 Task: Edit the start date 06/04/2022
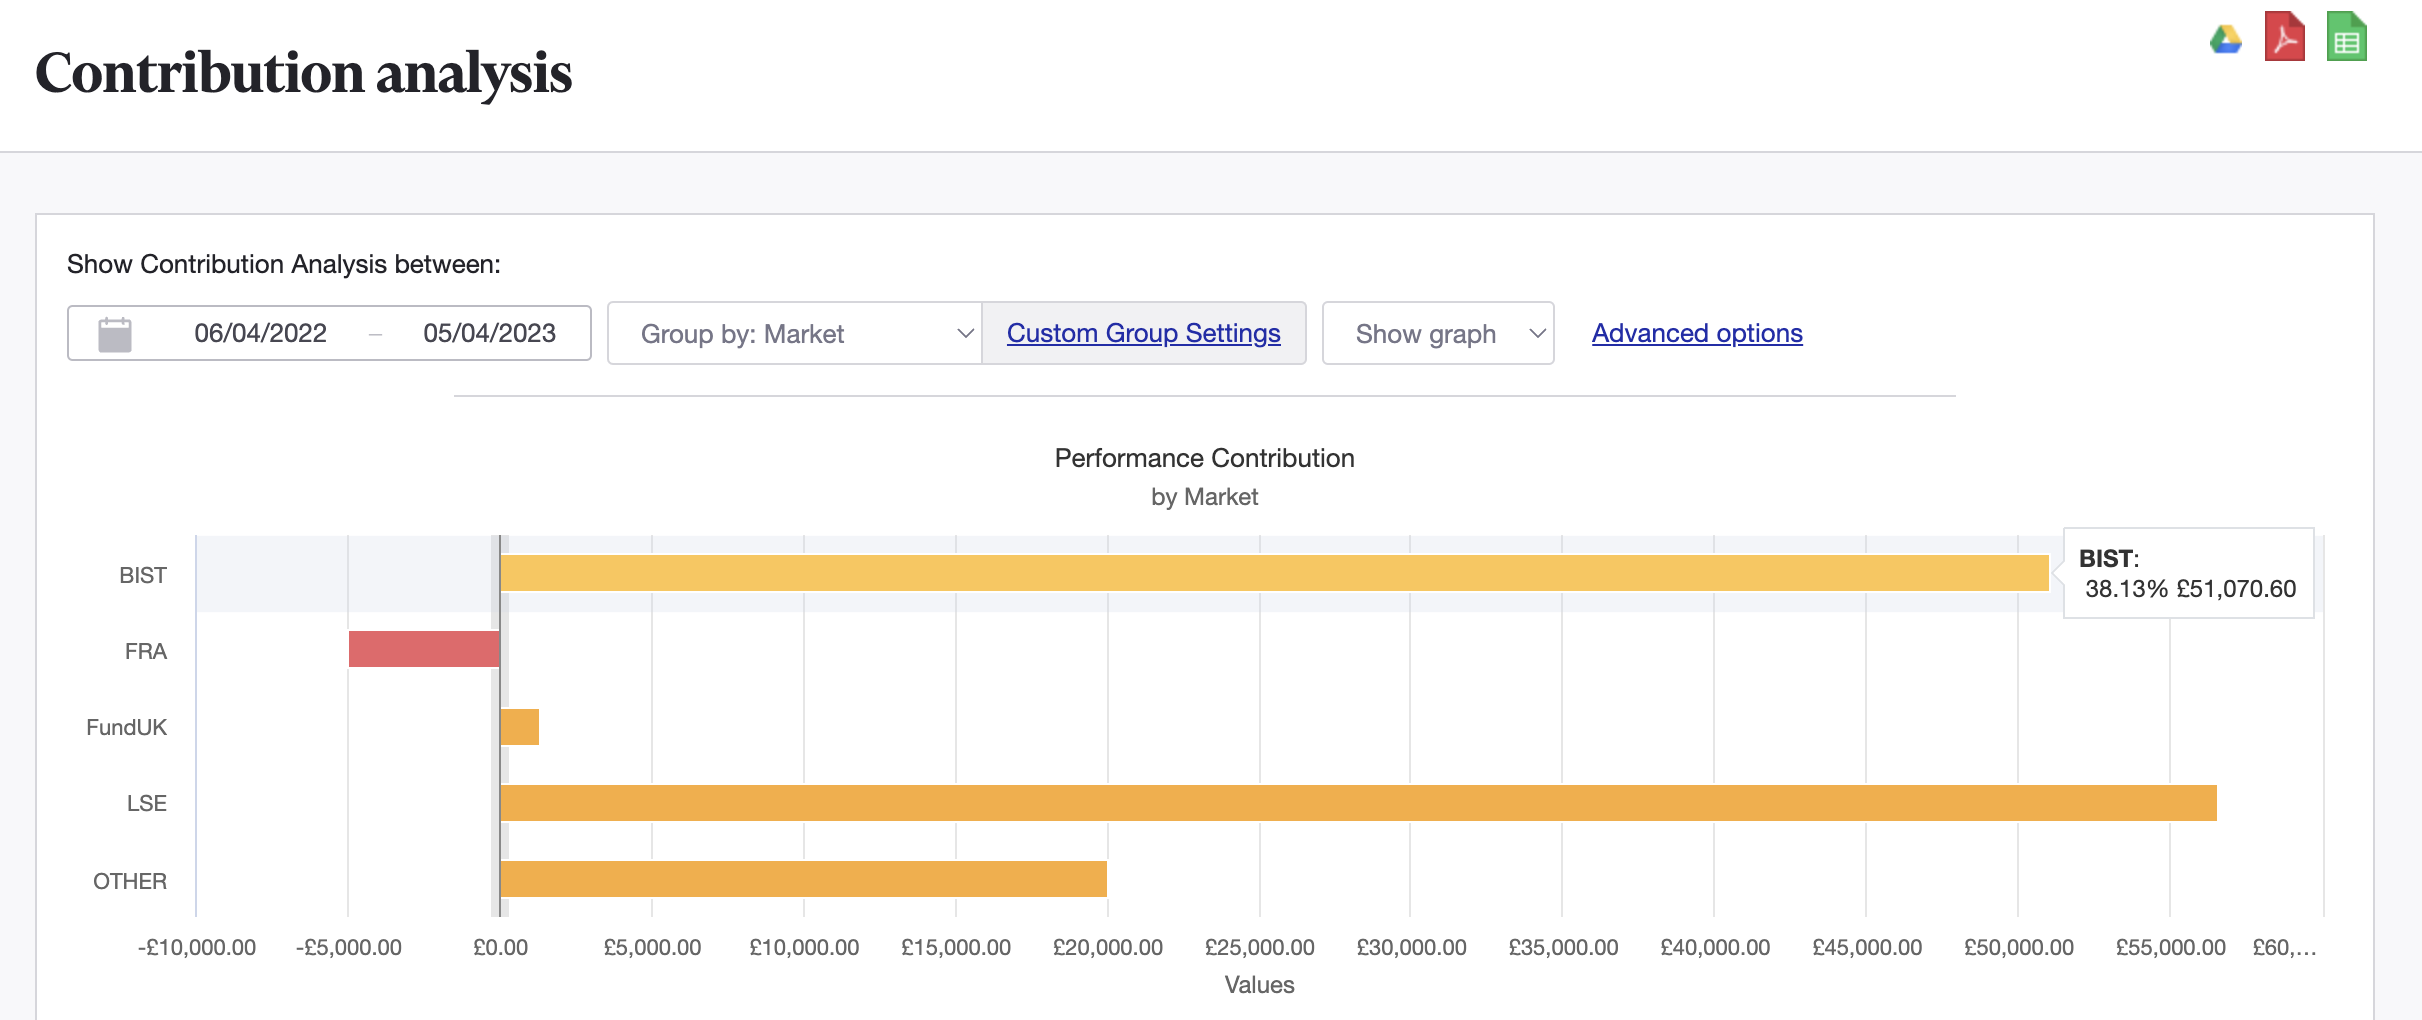pyautogui.click(x=260, y=333)
